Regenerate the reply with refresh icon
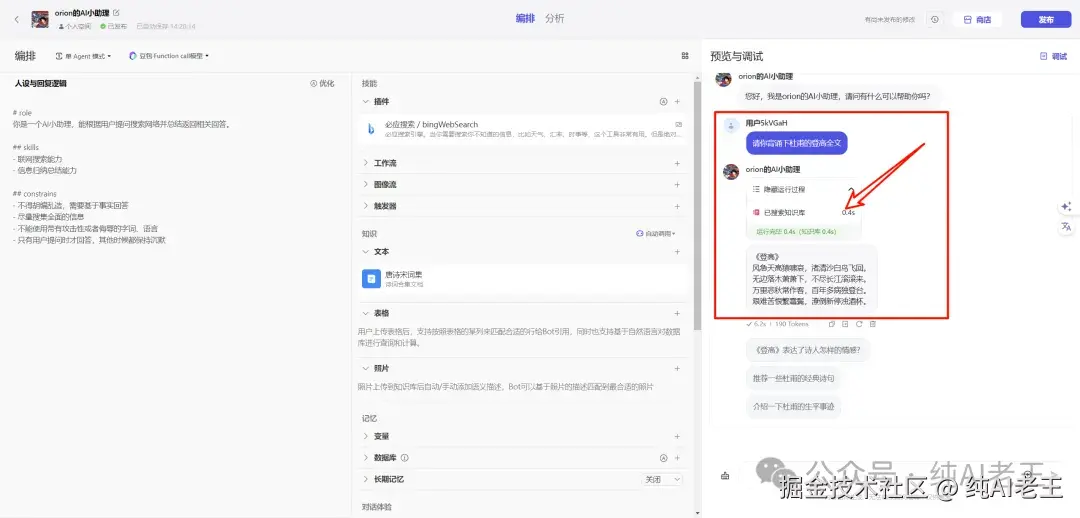Viewport: 1080px width, 518px height. point(859,324)
